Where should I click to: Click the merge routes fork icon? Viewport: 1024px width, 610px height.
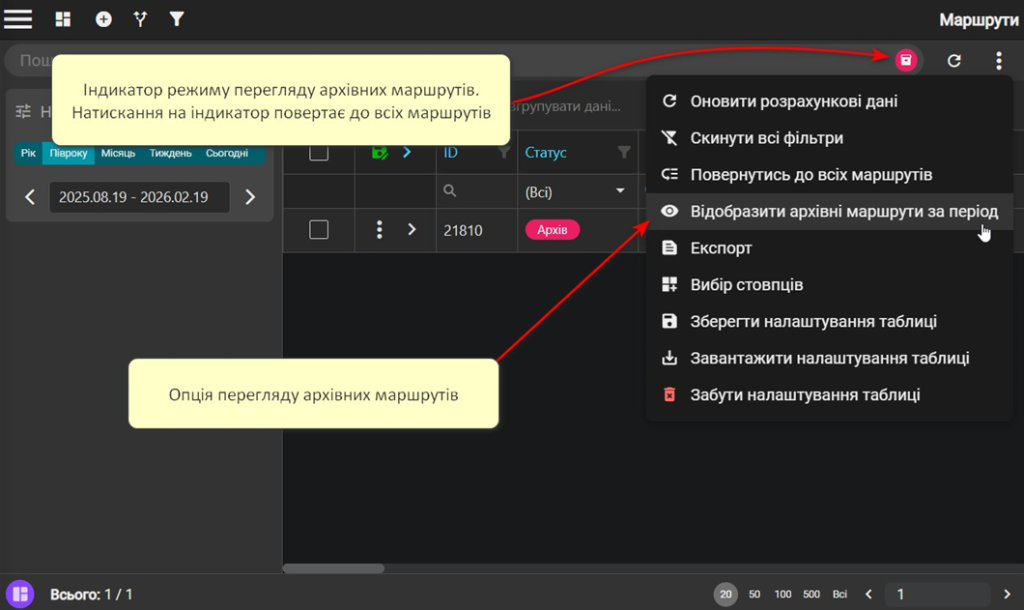[140, 20]
